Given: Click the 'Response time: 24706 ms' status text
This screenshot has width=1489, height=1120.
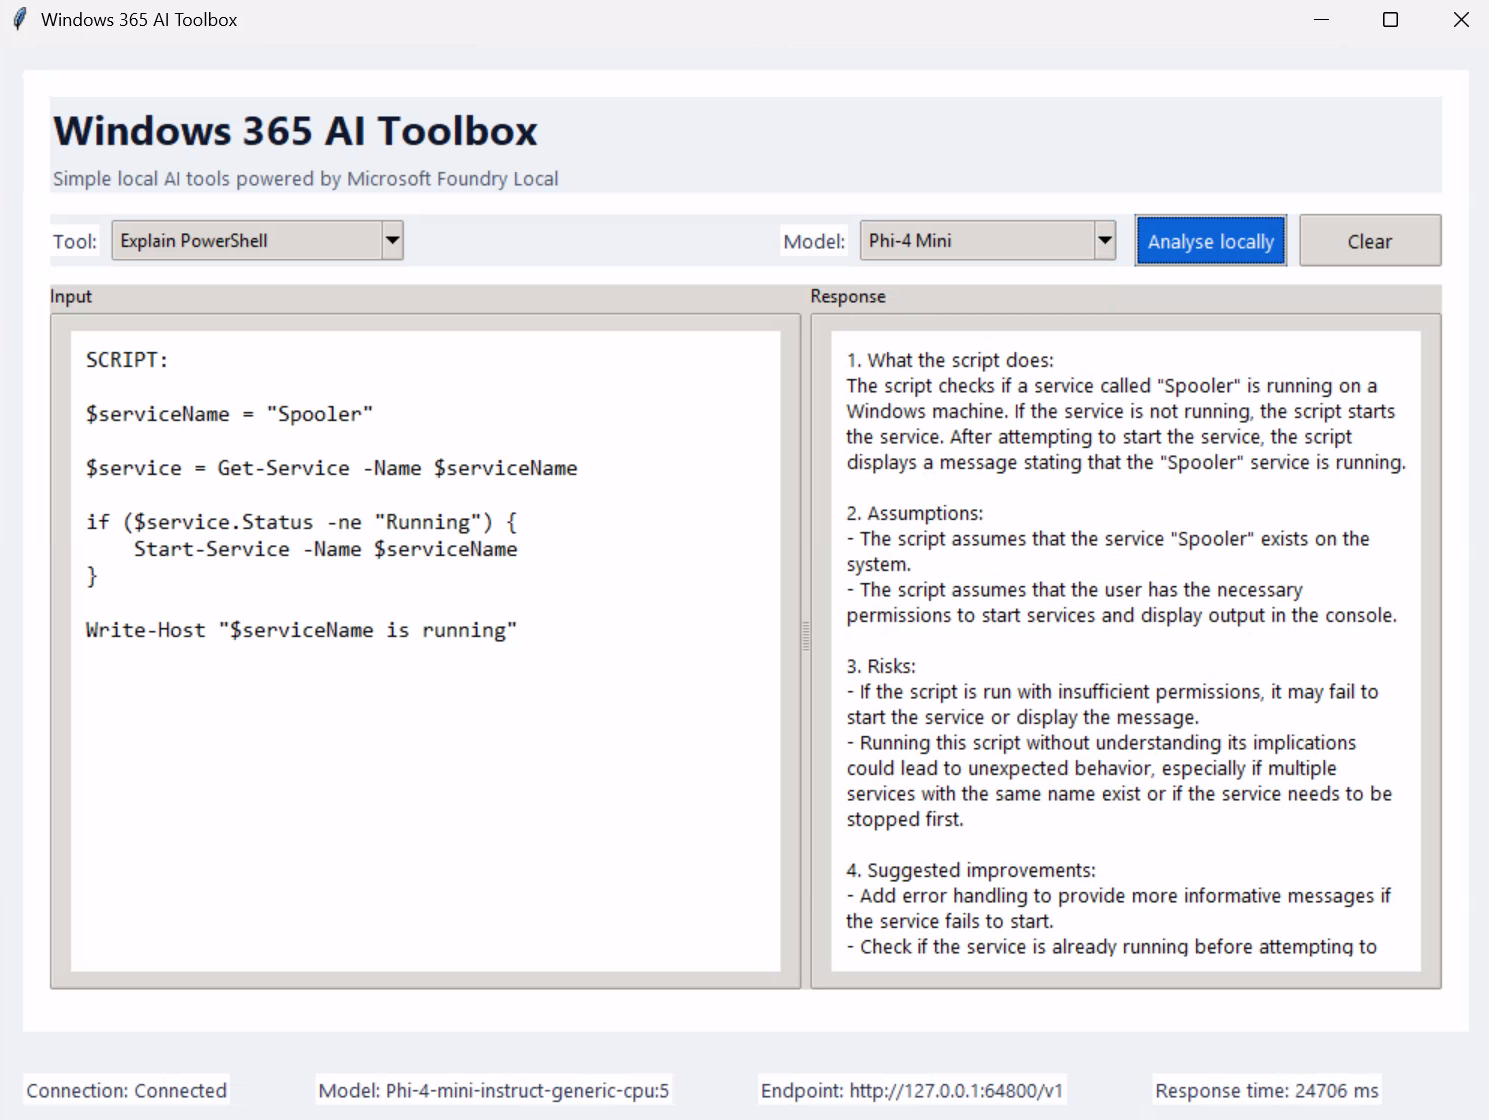Looking at the screenshot, I should 1267,1090.
